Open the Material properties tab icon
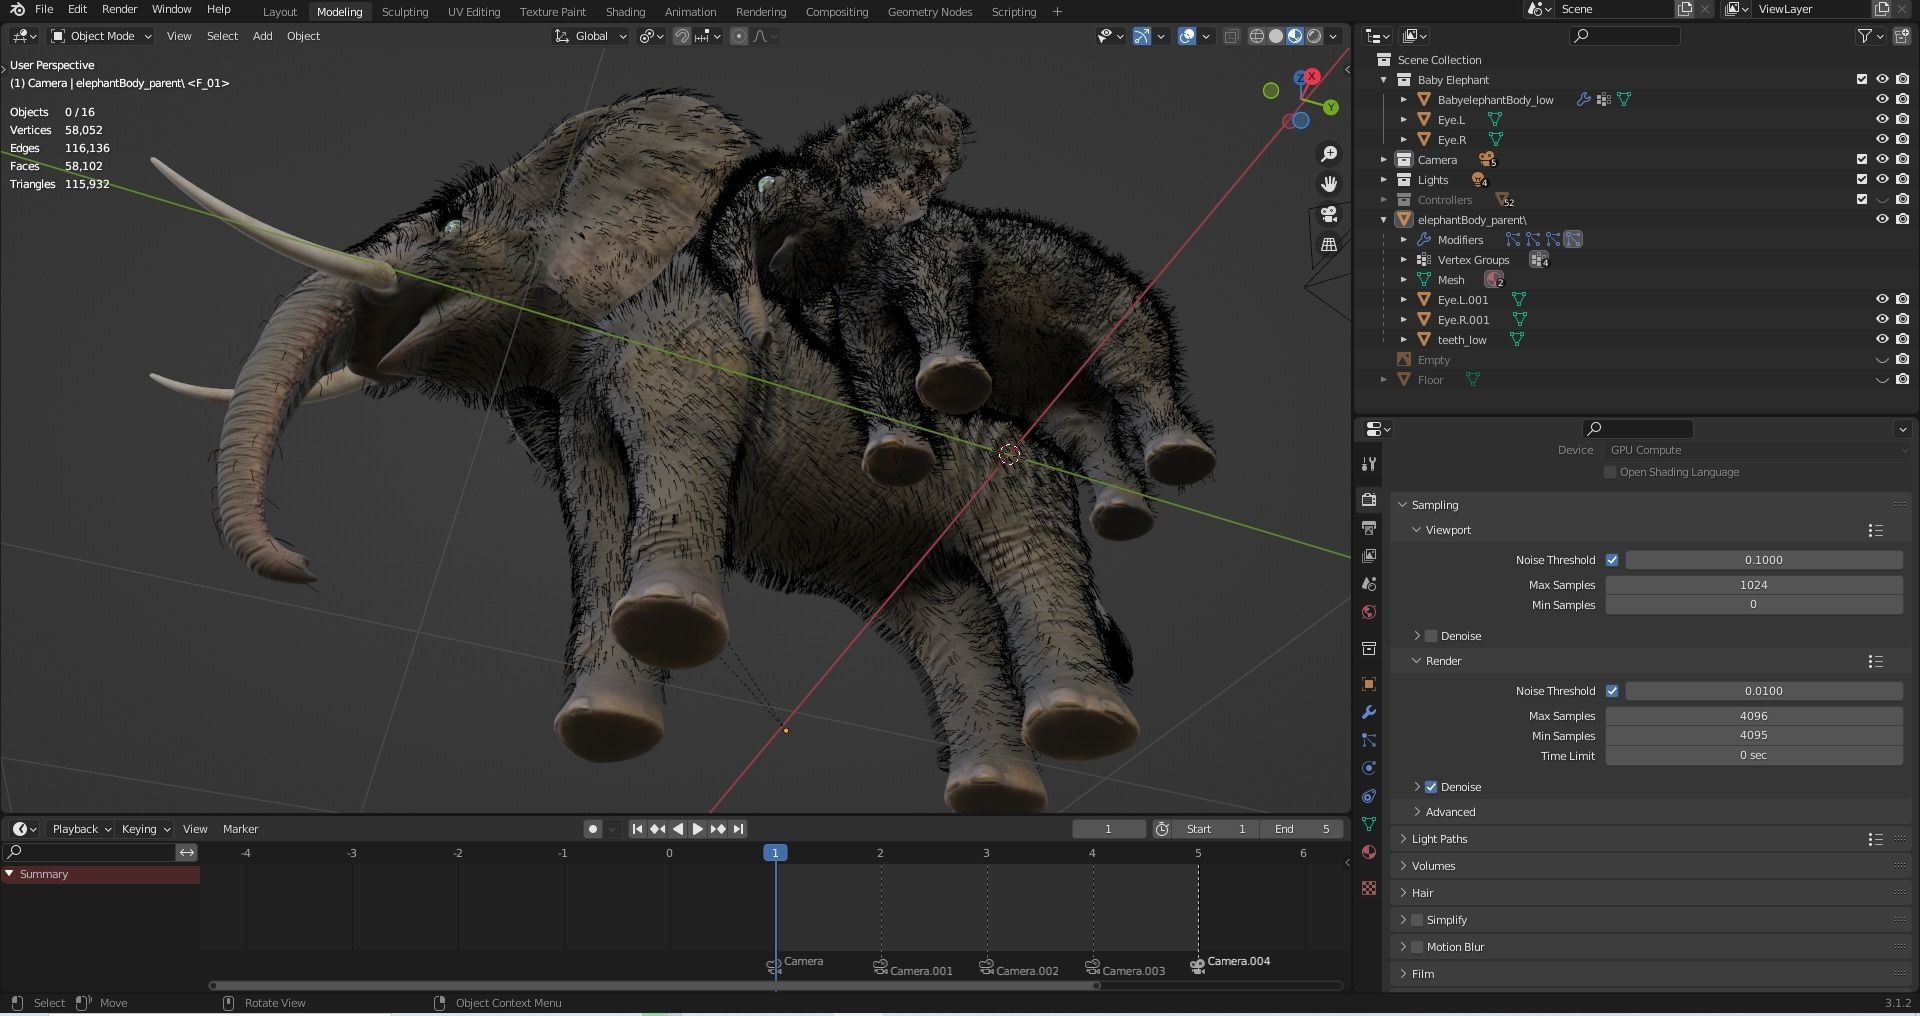1920x1016 pixels. (x=1369, y=853)
